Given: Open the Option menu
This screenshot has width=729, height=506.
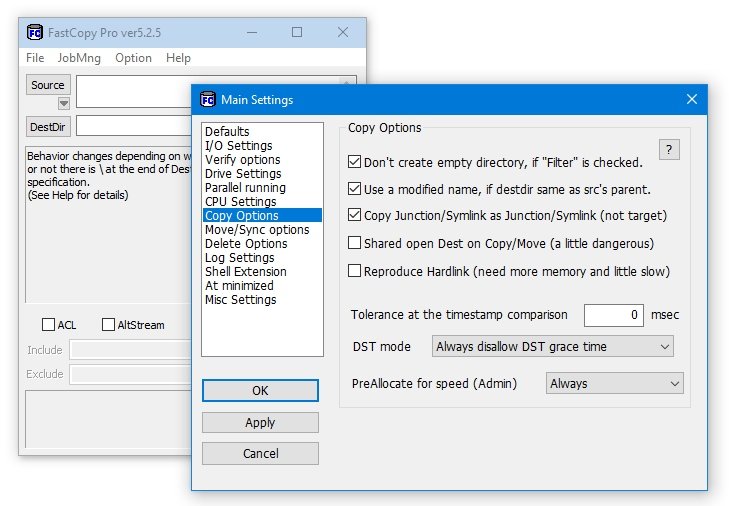Looking at the screenshot, I should point(133,58).
